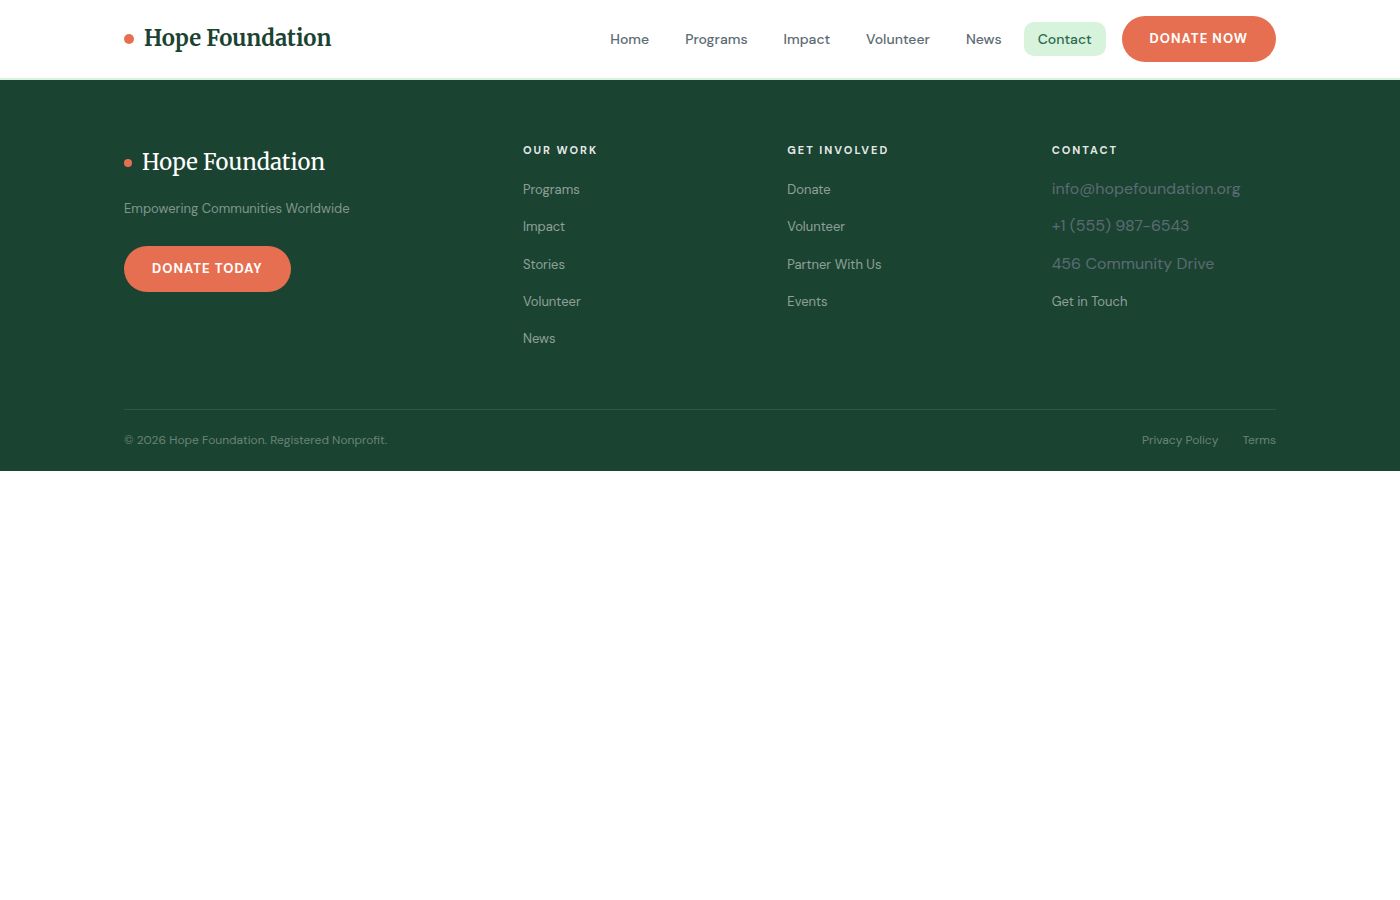Visit the Partner With Us link
The width and height of the screenshot is (1400, 900).
[834, 264]
